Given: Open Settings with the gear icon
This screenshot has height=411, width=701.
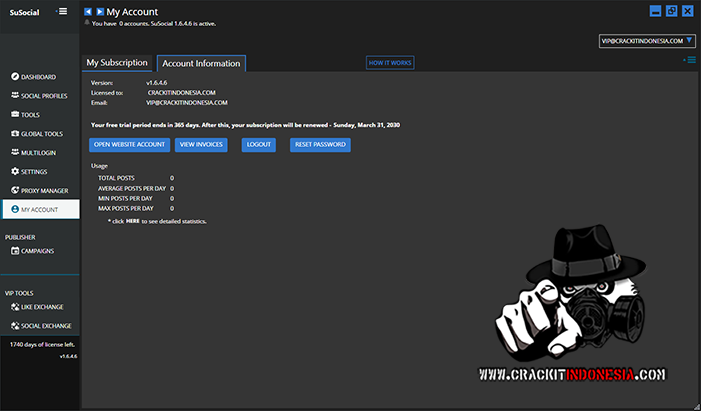Looking at the screenshot, I should (x=33, y=172).
